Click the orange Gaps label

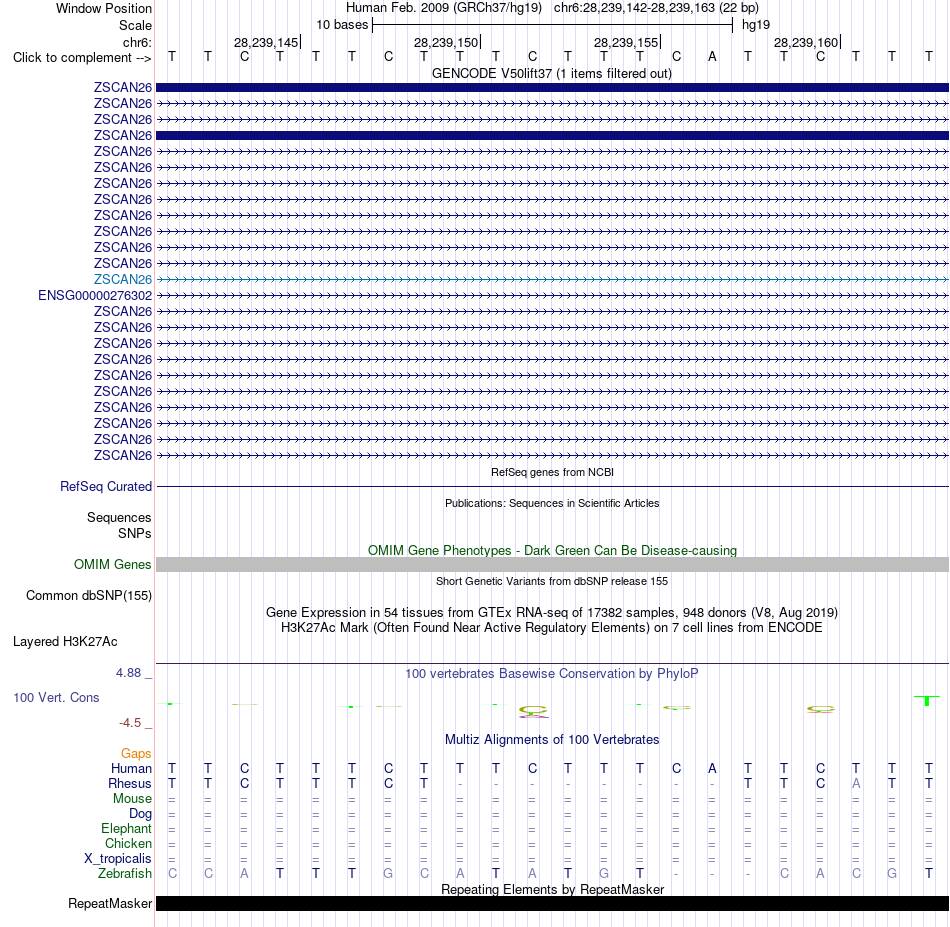(x=136, y=753)
